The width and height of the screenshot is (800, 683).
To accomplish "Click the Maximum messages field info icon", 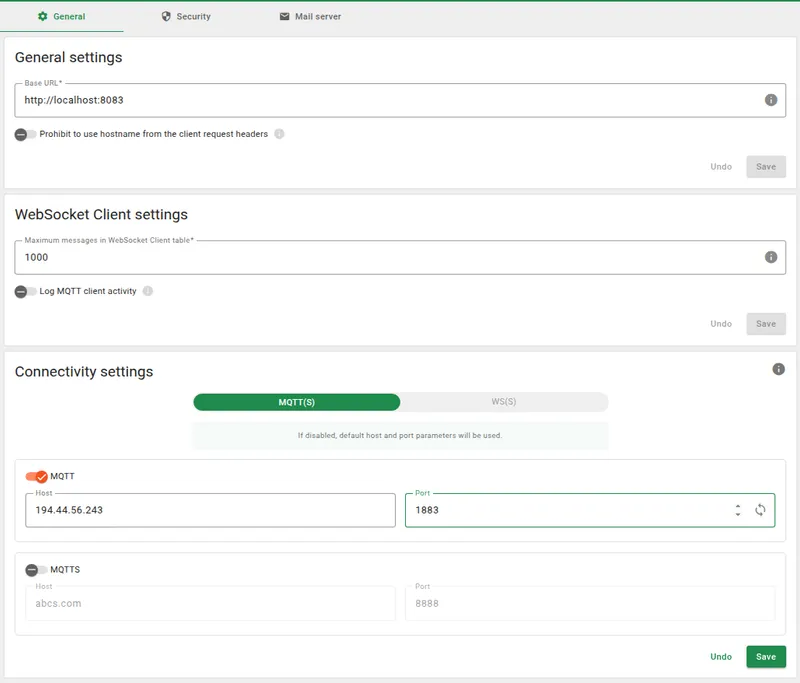I will pyautogui.click(x=770, y=257).
